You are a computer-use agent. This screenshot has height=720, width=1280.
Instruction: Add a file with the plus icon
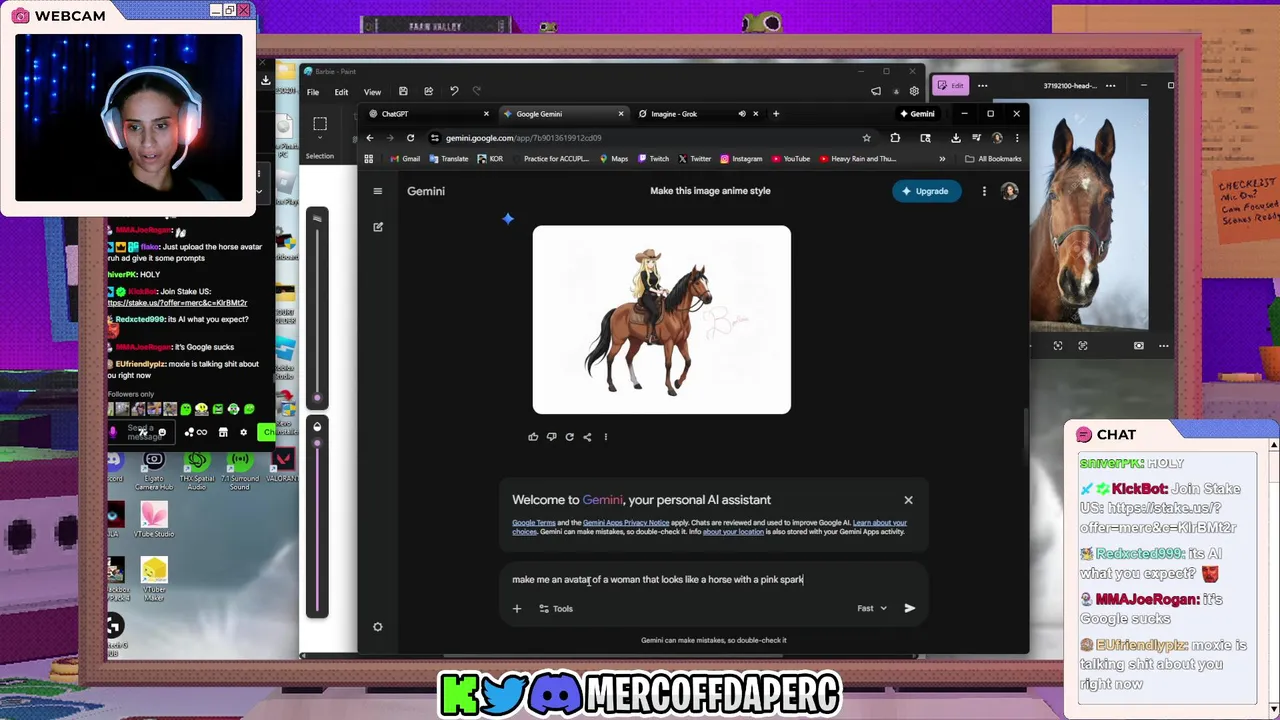517,608
